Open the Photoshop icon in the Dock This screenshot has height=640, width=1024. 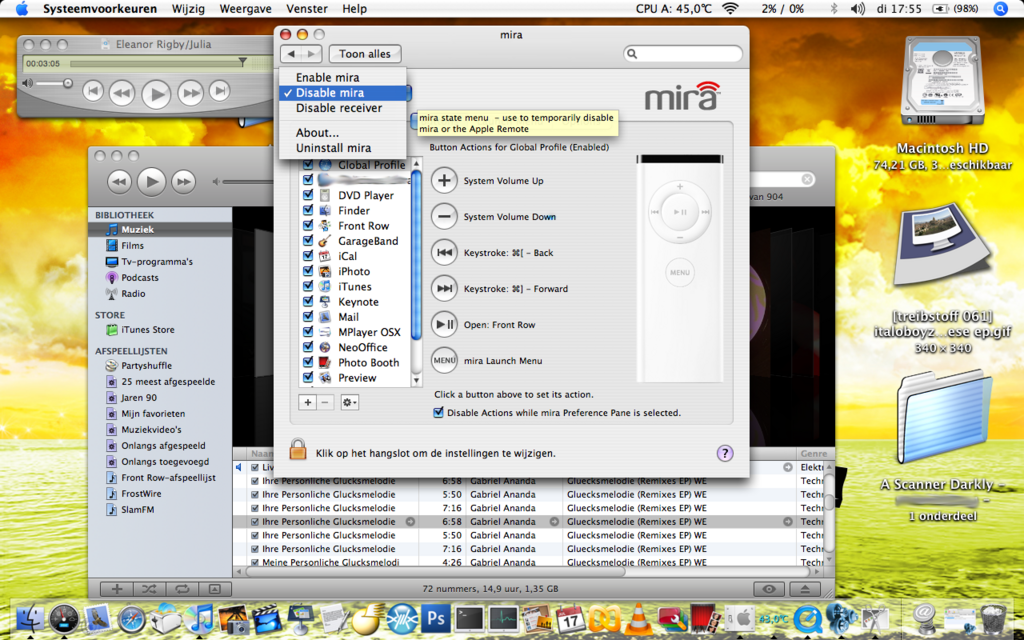point(436,616)
